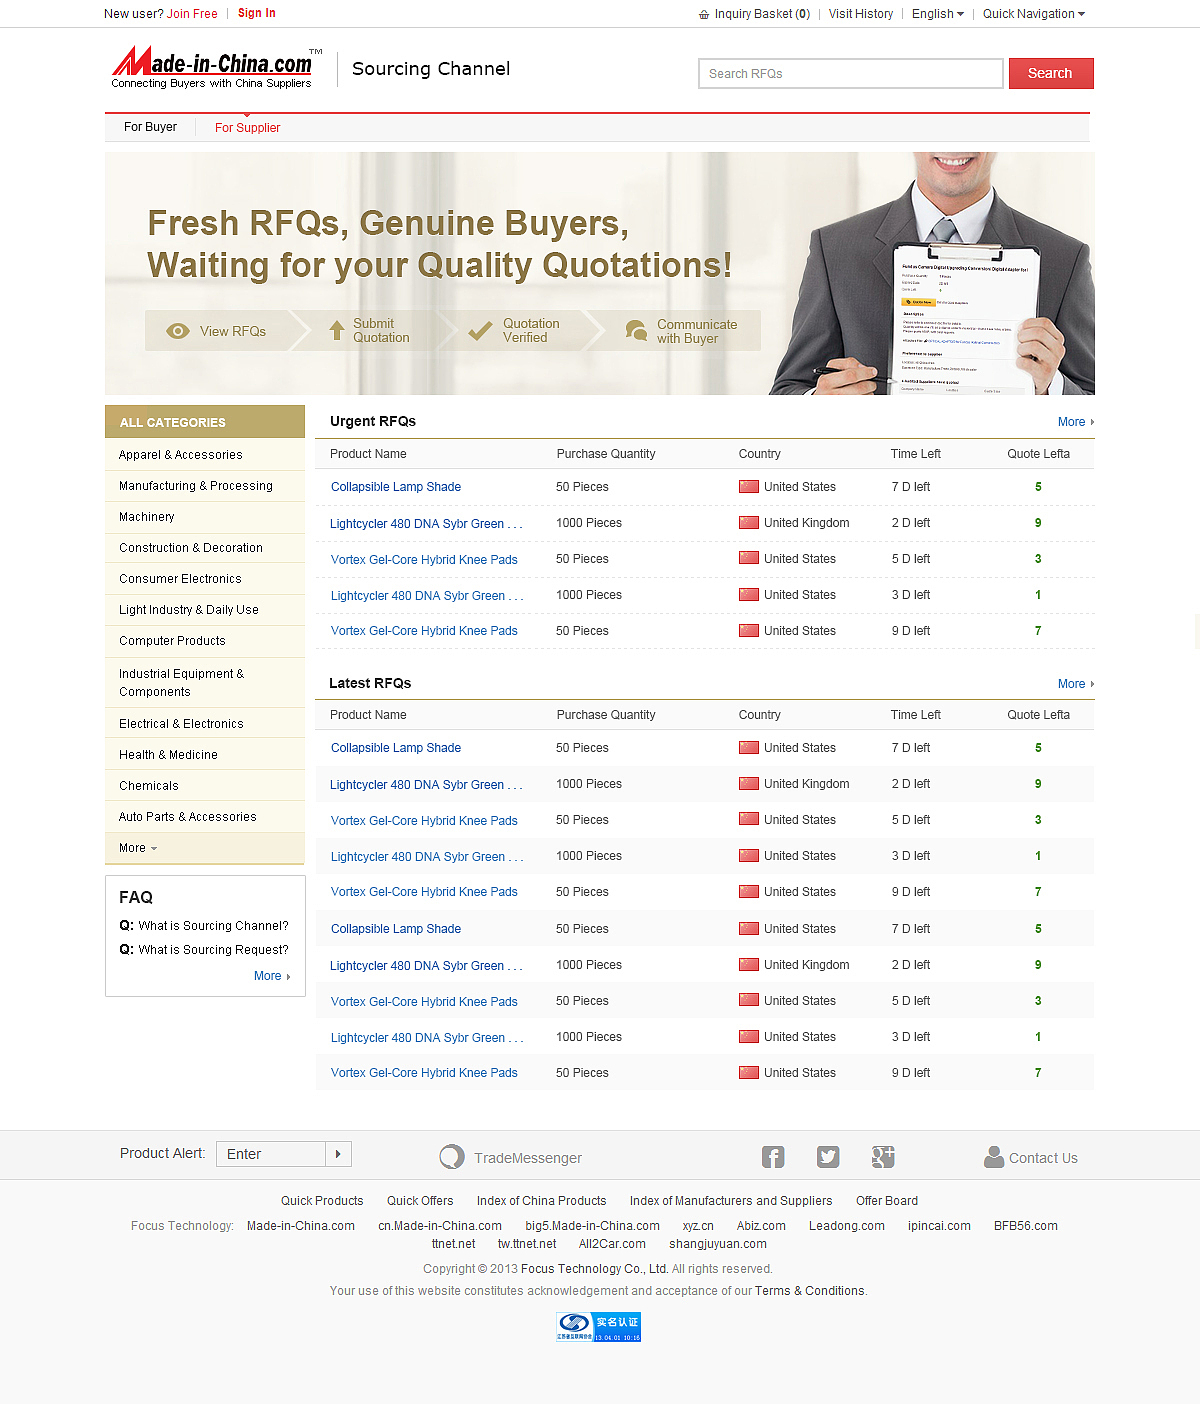
Task: Click the Join Free link
Action: click(x=192, y=14)
